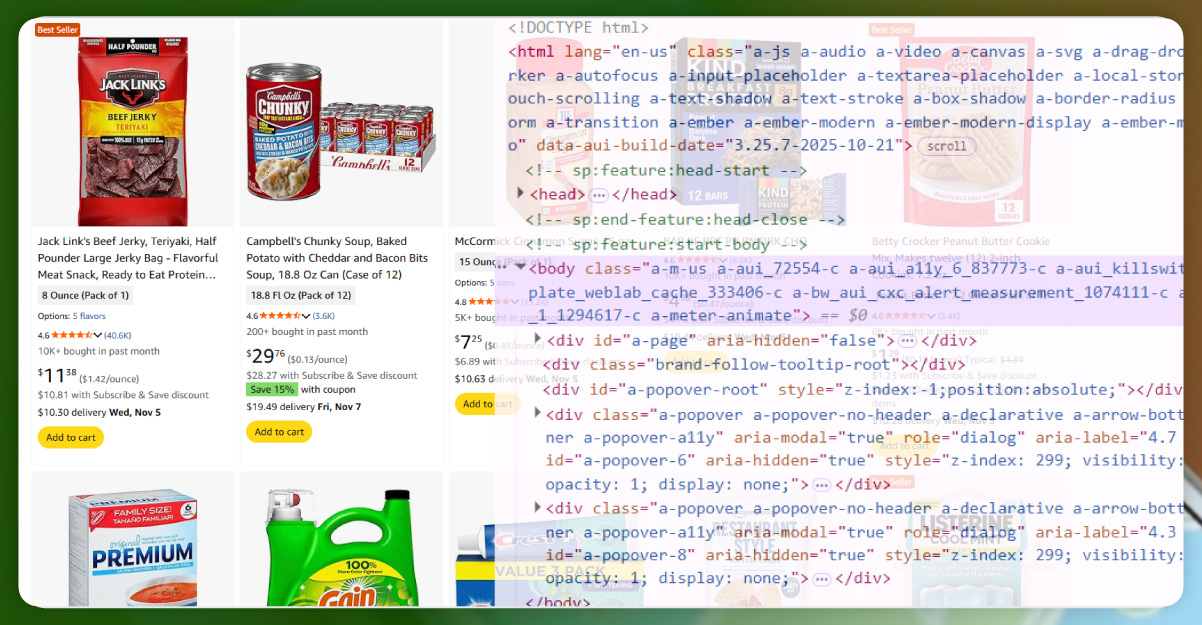This screenshot has height=625, width=1202.
Task: Expand the div with id a-page
Action: pos(538,340)
